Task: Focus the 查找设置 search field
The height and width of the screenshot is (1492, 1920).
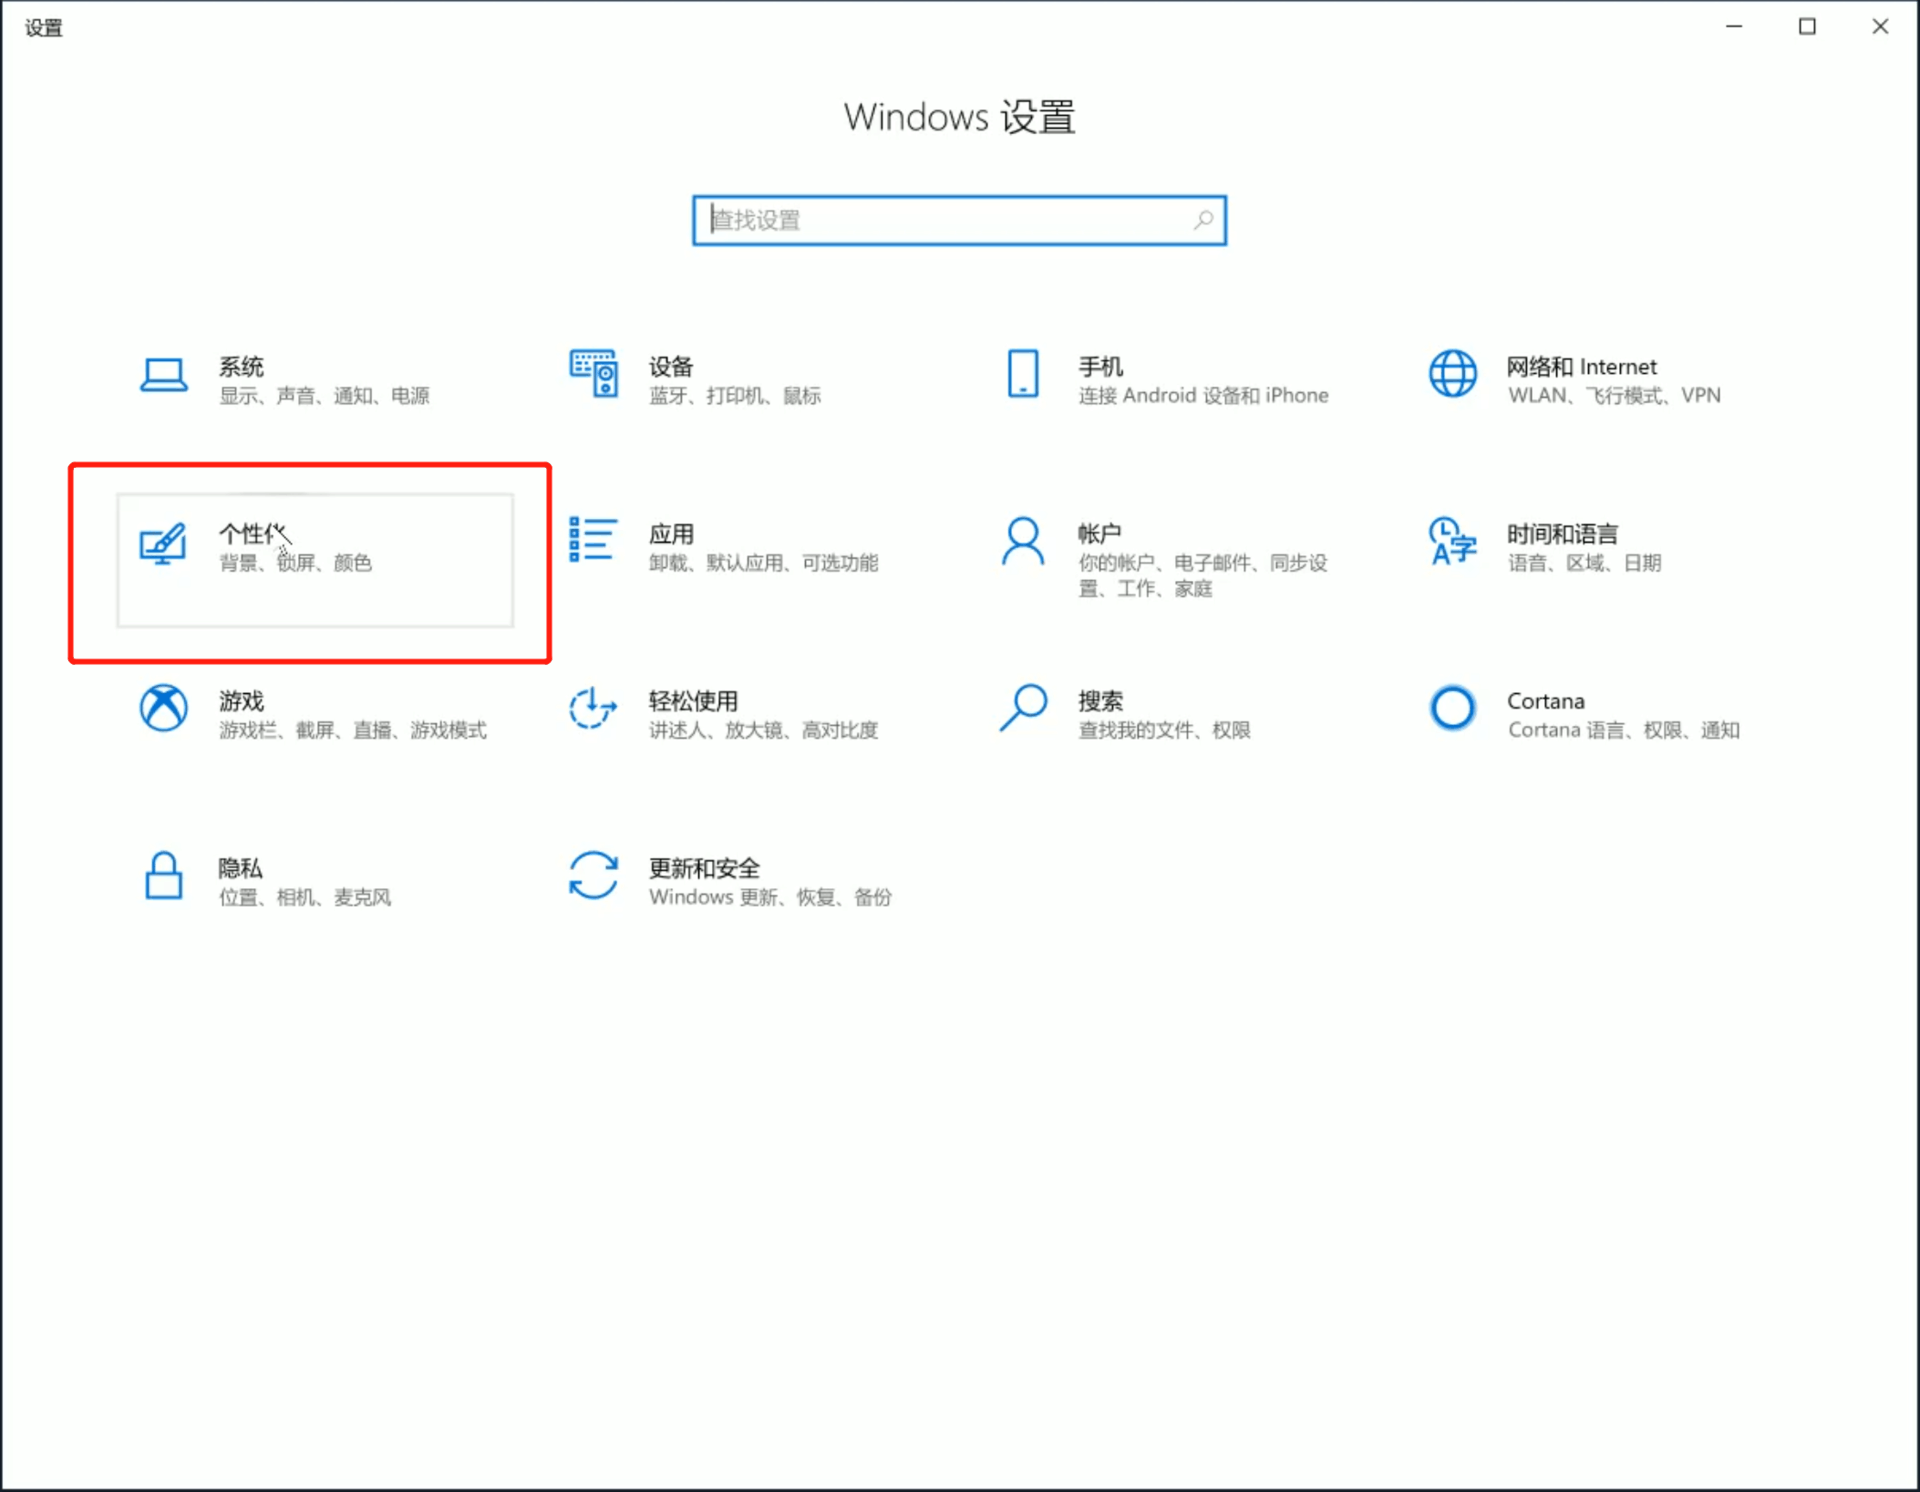Action: pos(959,220)
